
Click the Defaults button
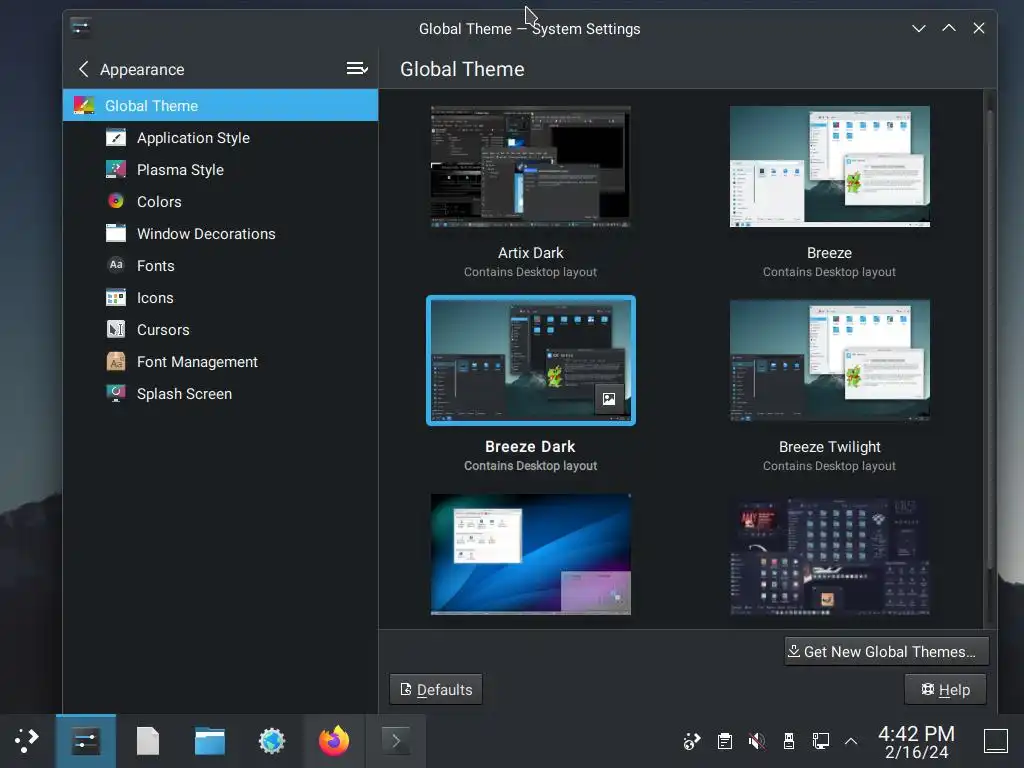436,689
